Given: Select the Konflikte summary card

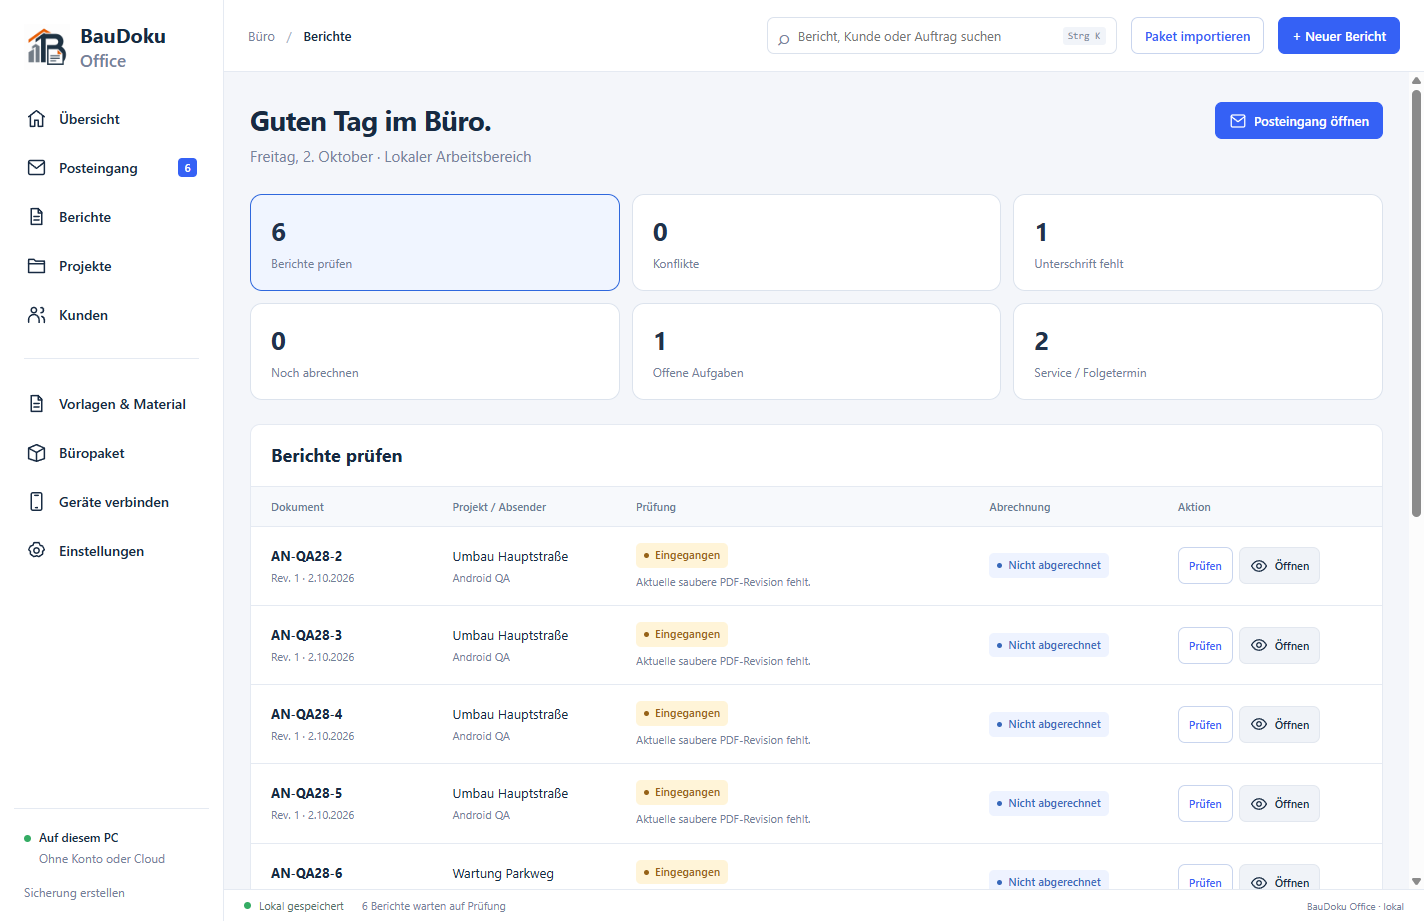Looking at the screenshot, I should pos(816,242).
